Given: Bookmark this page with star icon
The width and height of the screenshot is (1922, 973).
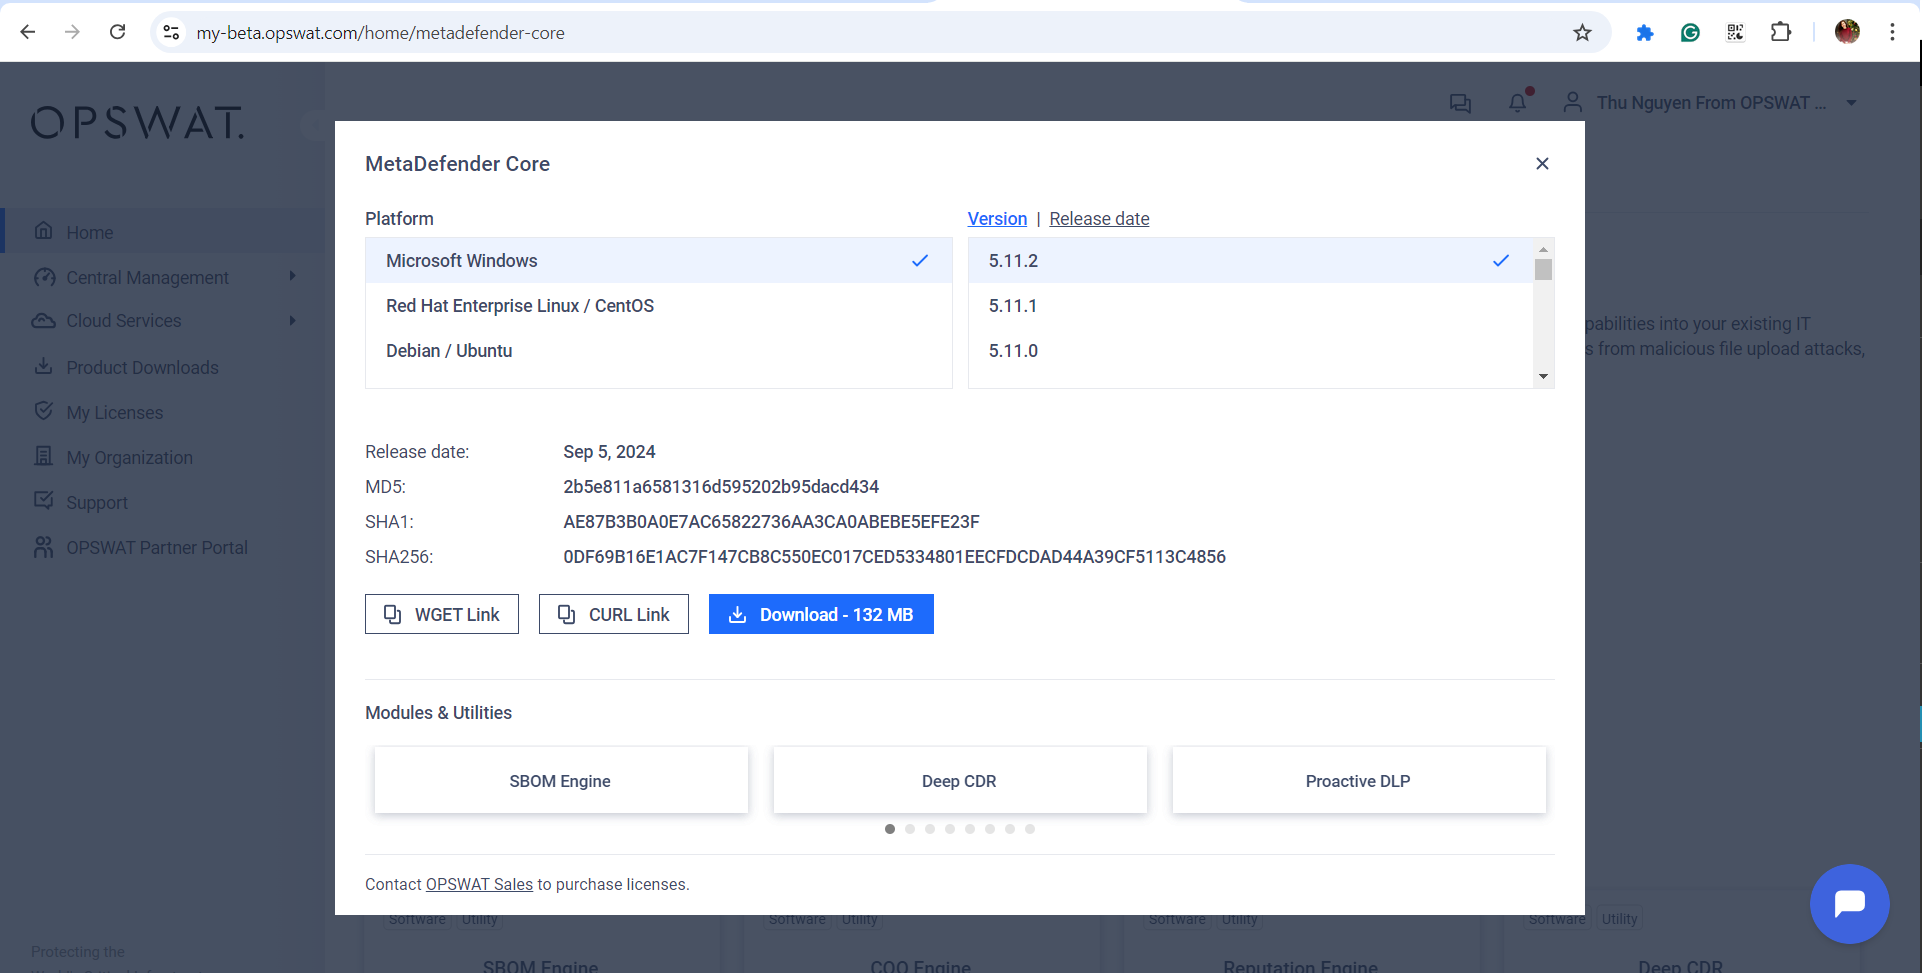Looking at the screenshot, I should 1582,33.
